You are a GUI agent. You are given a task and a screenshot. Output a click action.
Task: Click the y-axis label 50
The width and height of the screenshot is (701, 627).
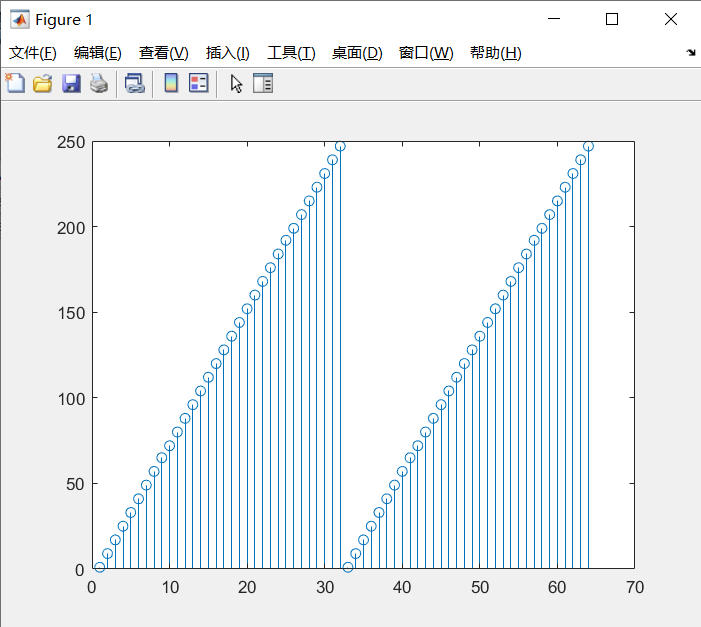click(75, 484)
